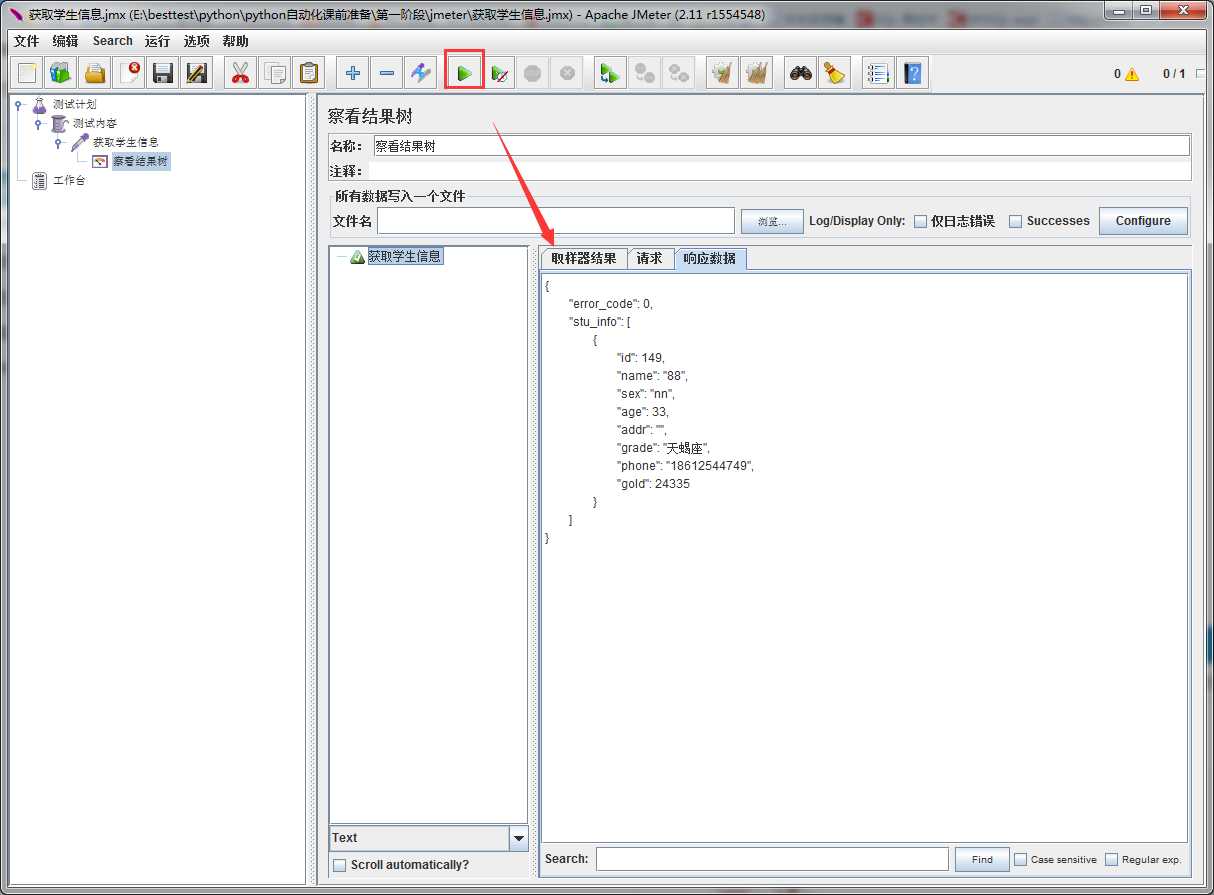Viewport: 1214px width, 895px height.
Task: Expand all nodes with plus icon
Action: (x=353, y=73)
